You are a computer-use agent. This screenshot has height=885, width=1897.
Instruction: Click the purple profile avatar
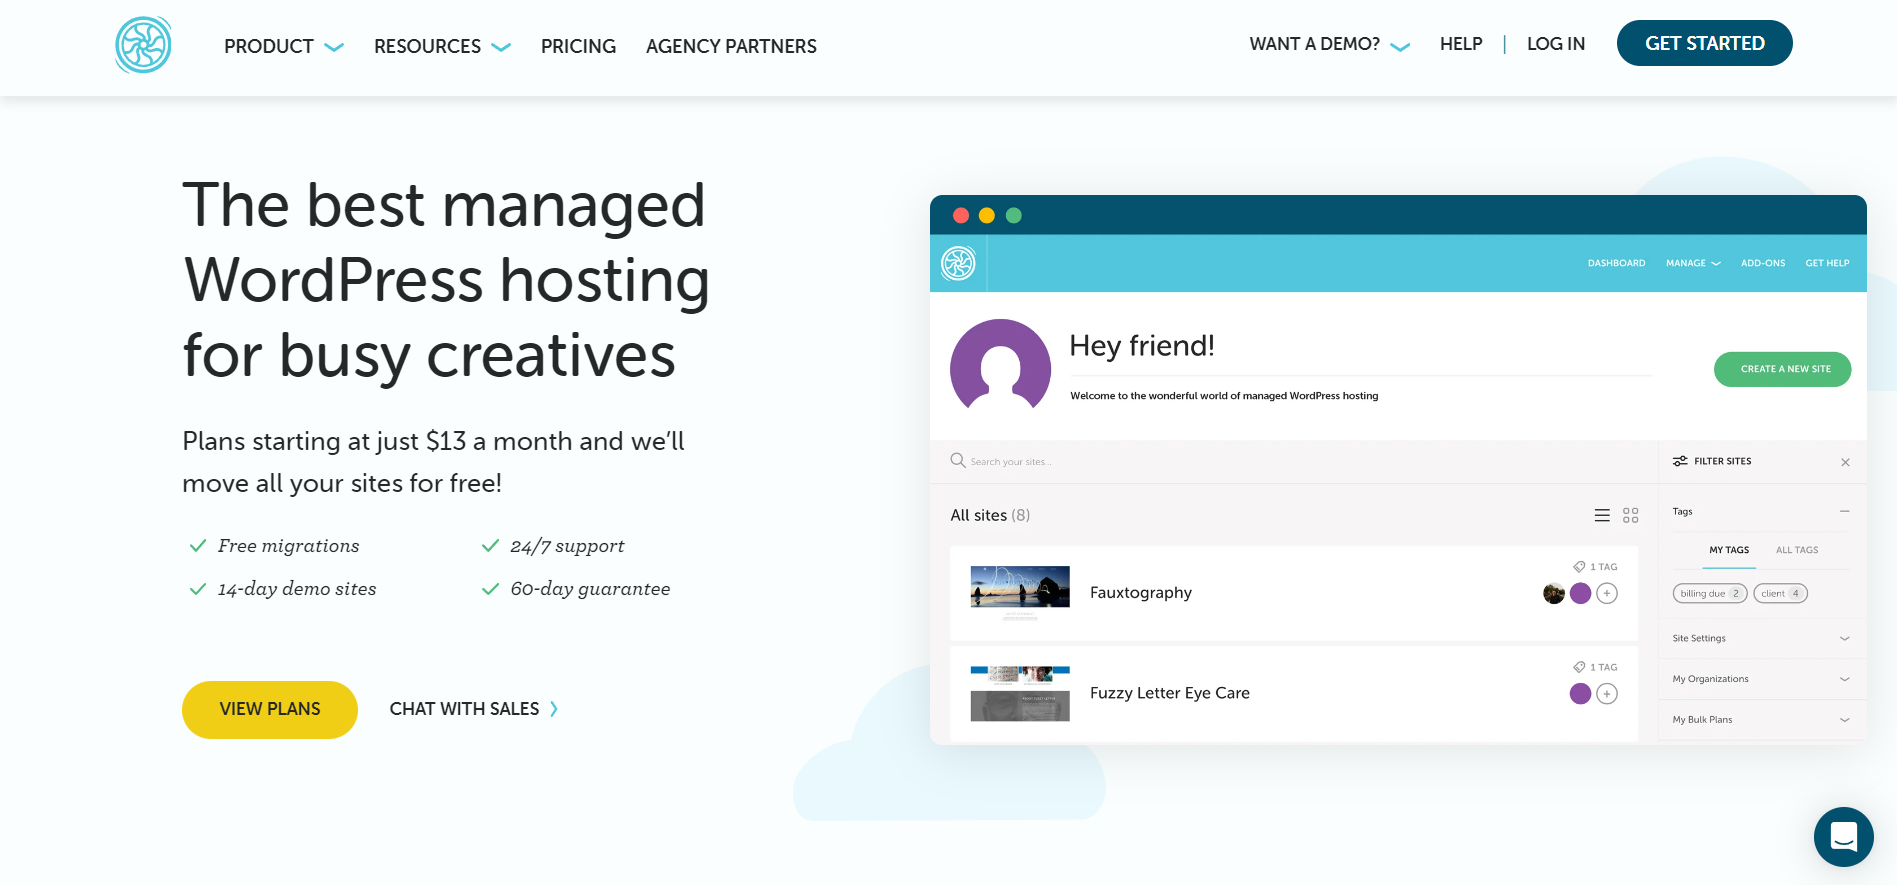(1000, 366)
